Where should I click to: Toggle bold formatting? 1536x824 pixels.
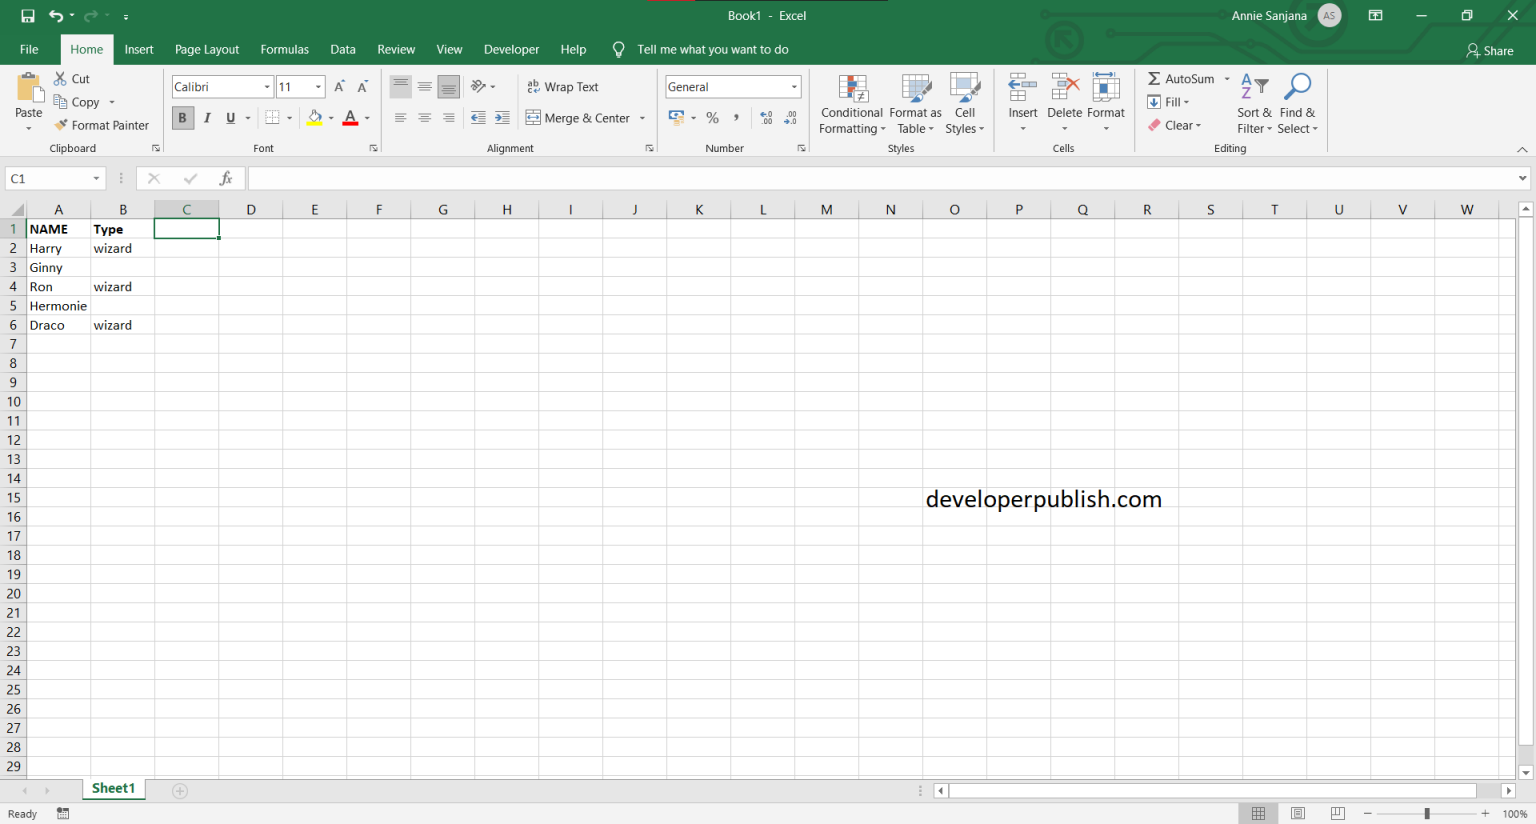[x=182, y=117]
